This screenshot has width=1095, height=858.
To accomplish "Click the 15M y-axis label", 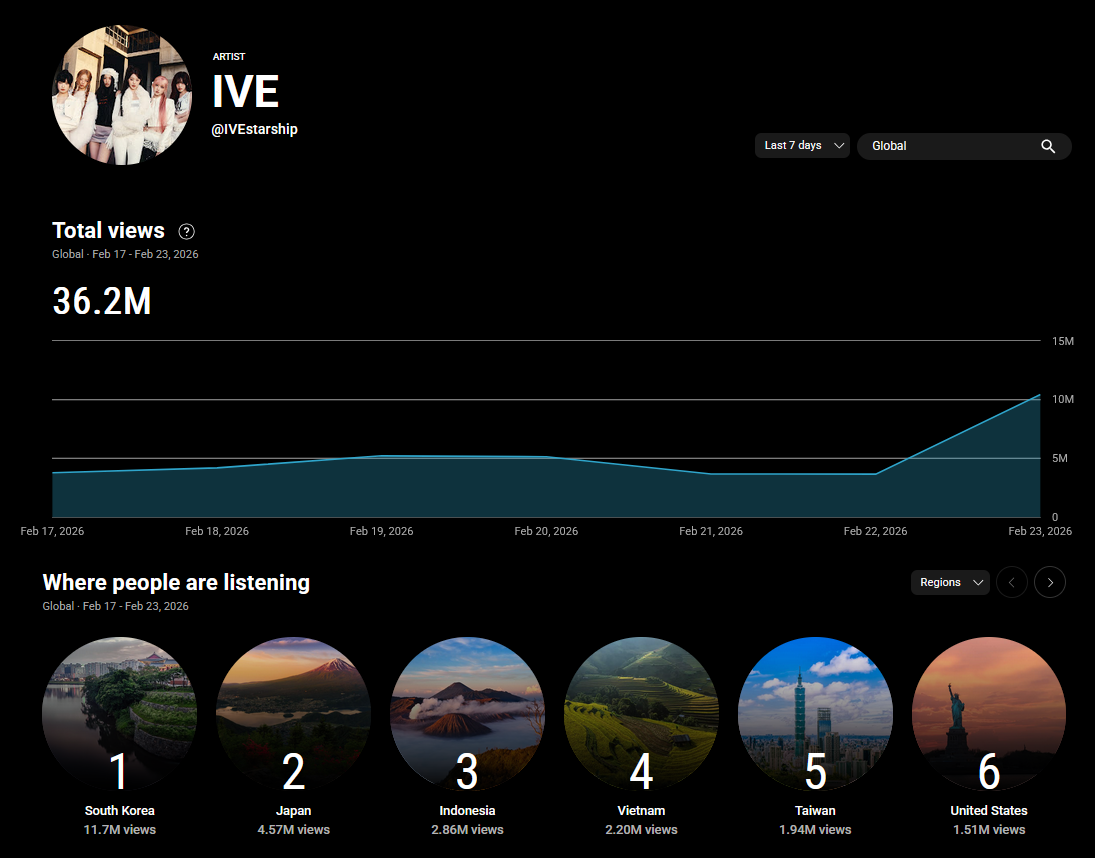I will [1063, 341].
